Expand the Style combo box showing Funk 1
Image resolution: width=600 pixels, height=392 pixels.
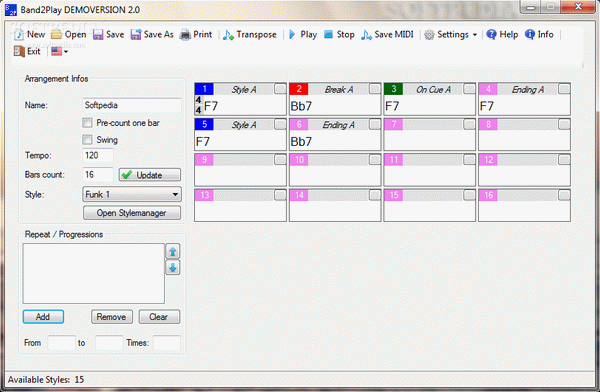click(132, 194)
